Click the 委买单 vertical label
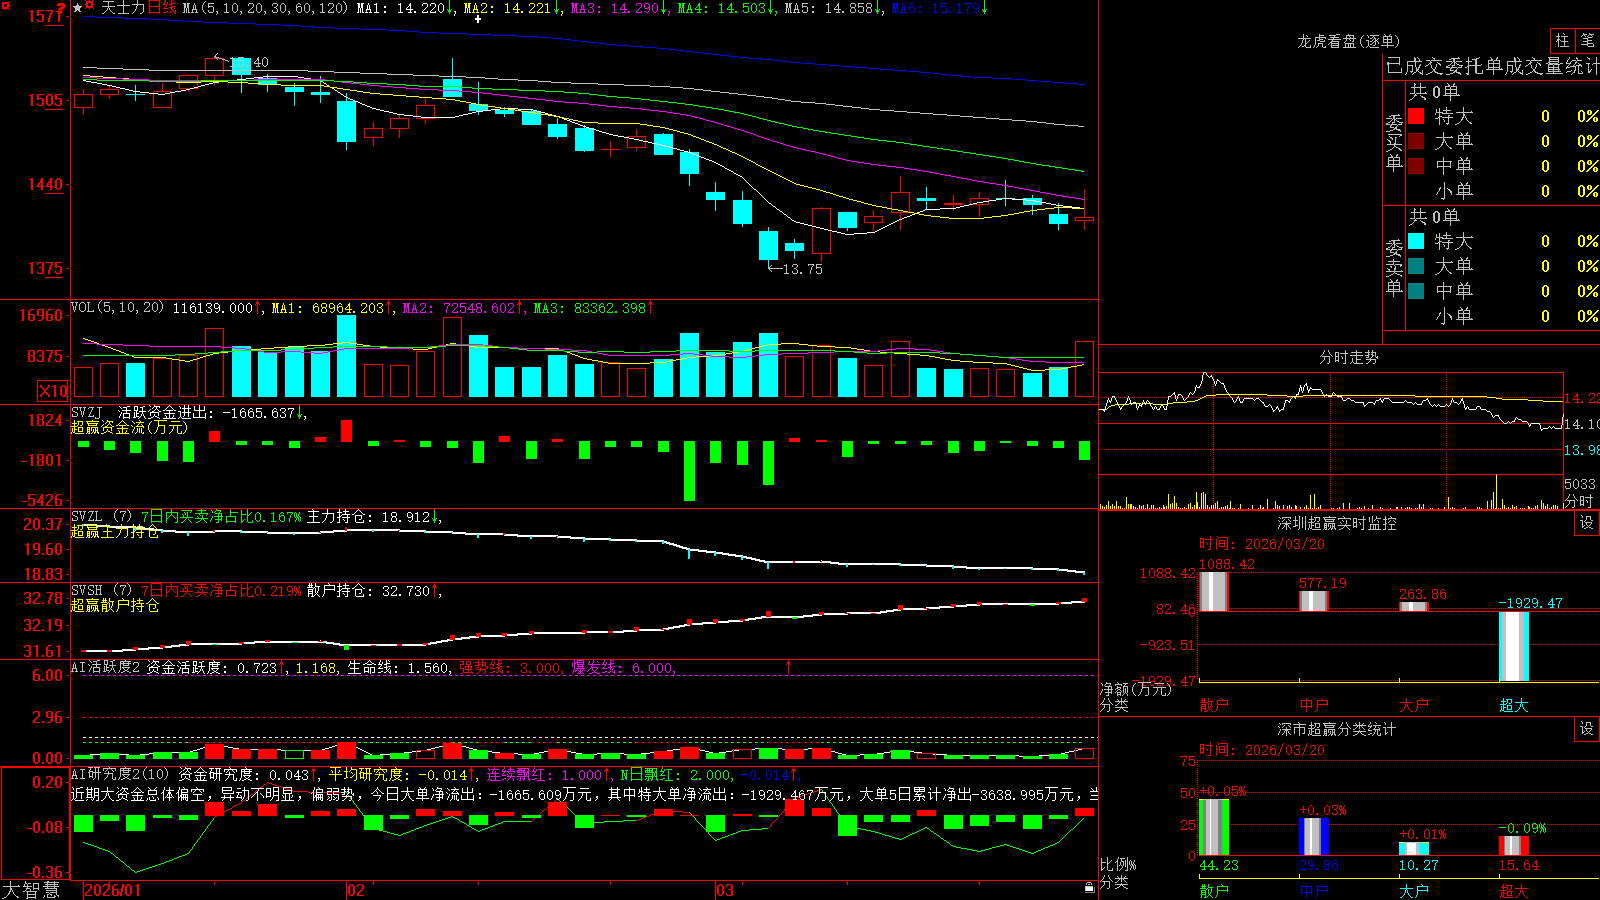The height and width of the screenshot is (900, 1600). pos(1394,143)
